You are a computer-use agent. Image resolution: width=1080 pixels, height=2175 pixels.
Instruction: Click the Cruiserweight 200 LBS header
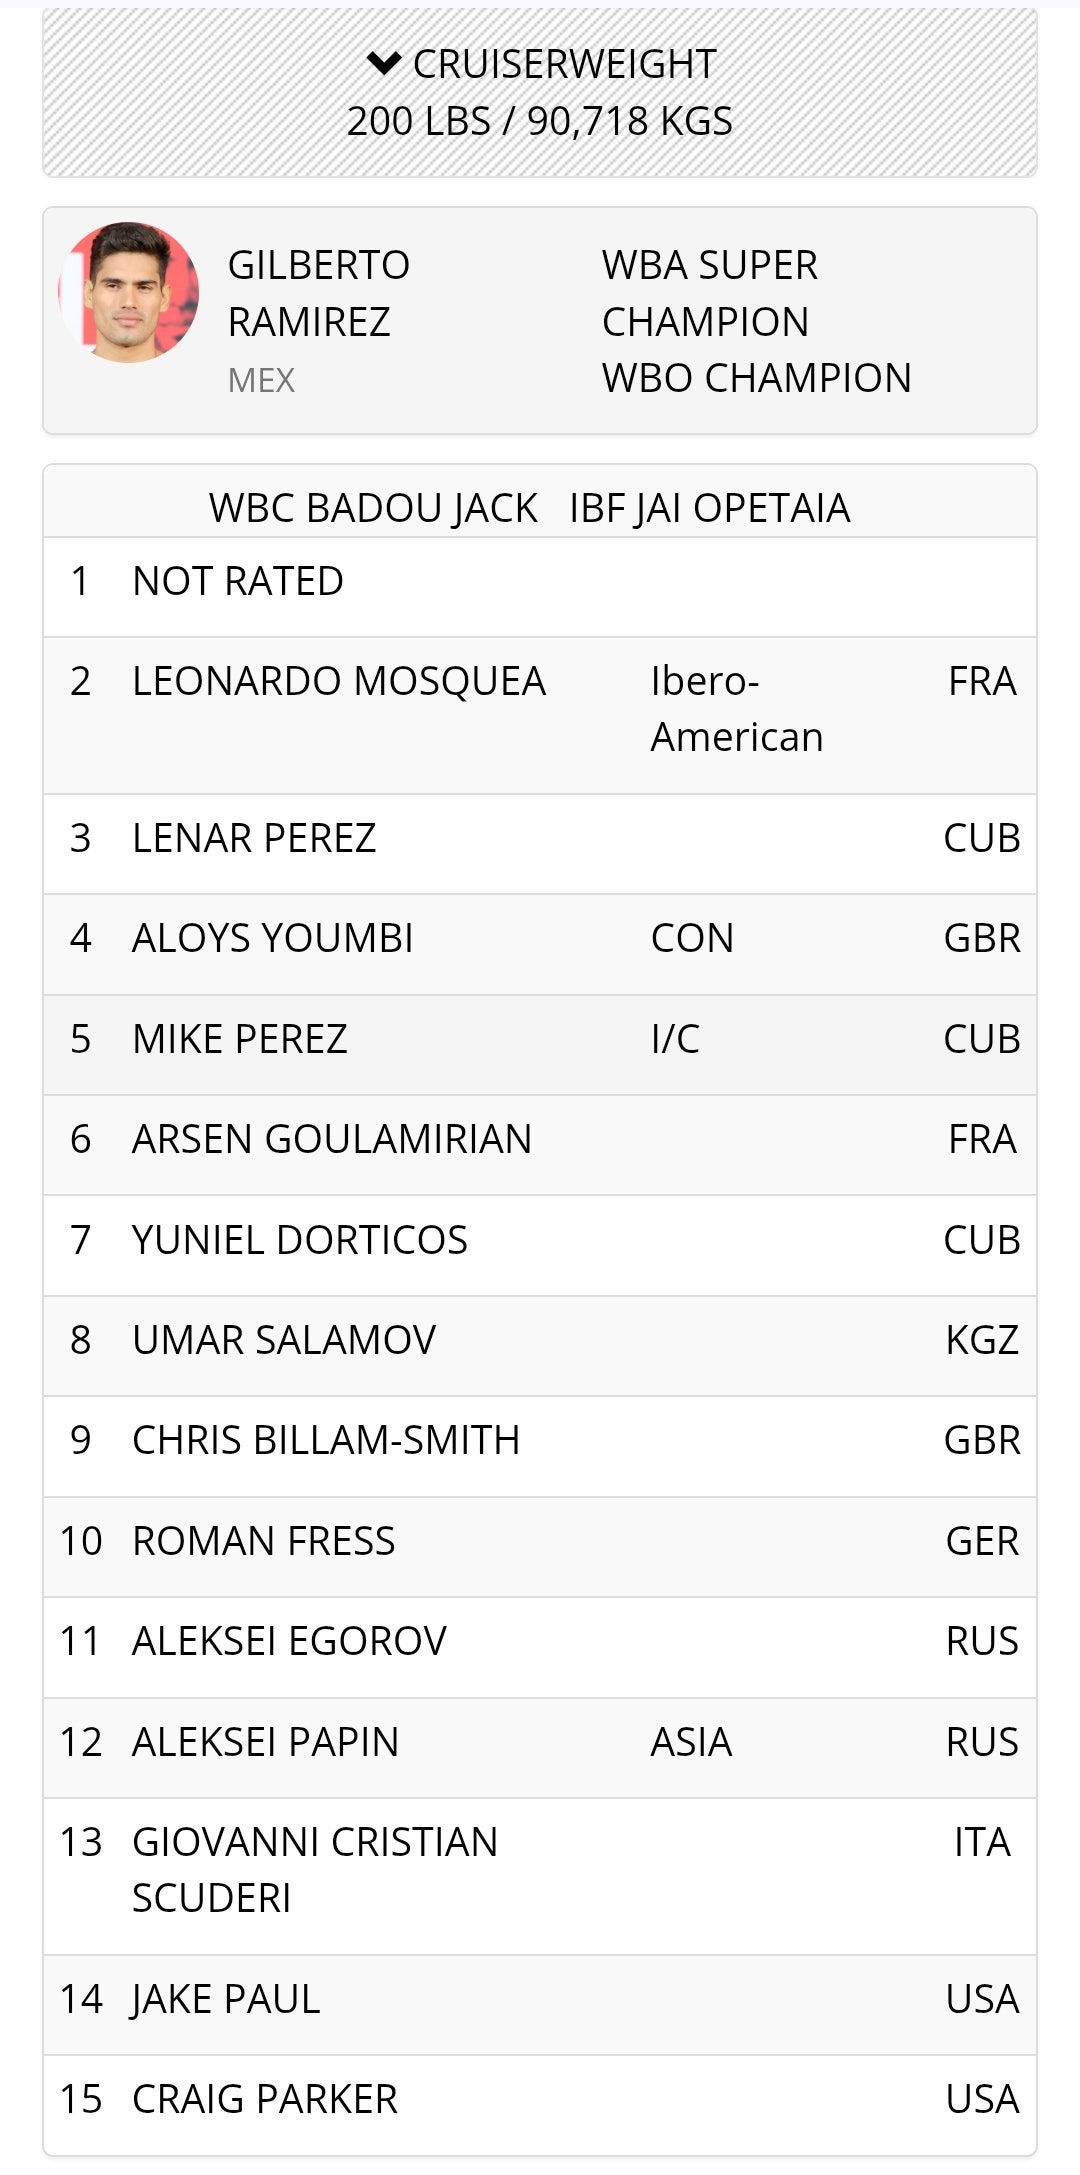[540, 92]
